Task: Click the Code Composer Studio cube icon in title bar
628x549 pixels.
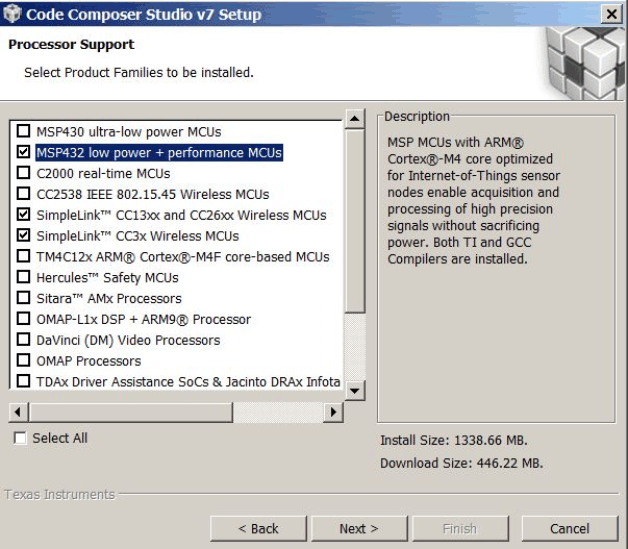Action: coord(12,13)
